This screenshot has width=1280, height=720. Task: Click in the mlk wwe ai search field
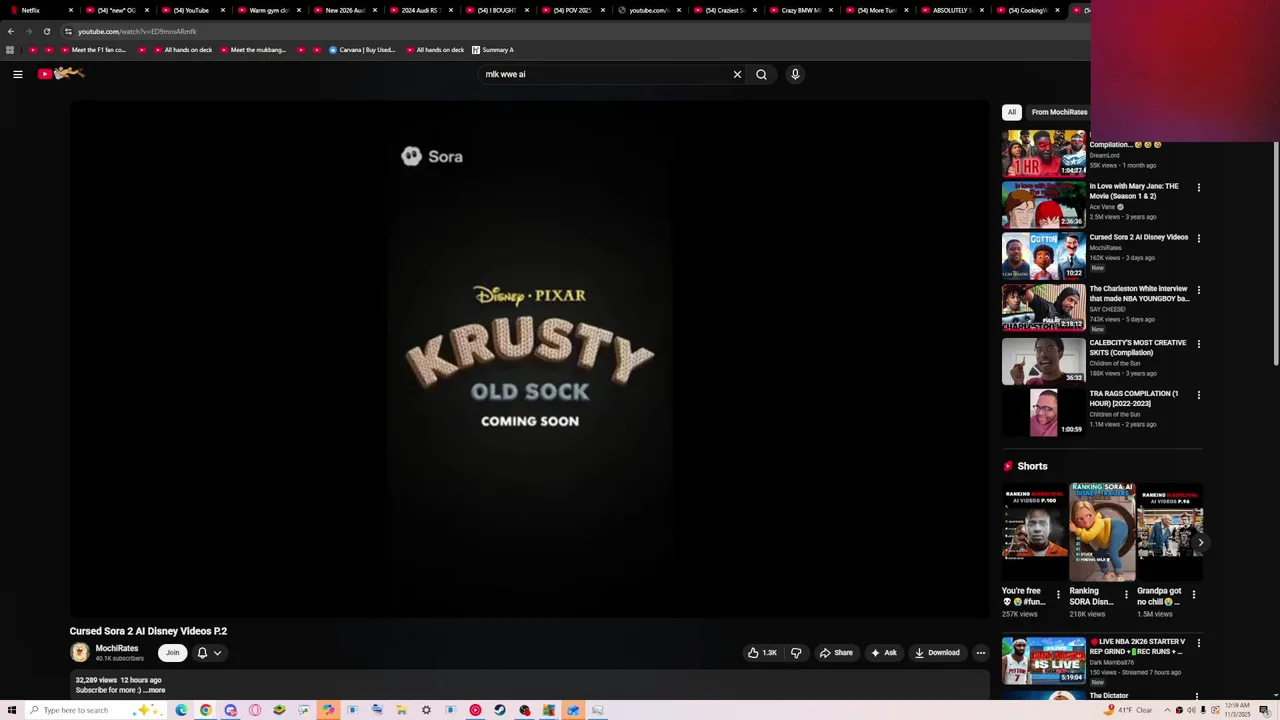coord(605,74)
